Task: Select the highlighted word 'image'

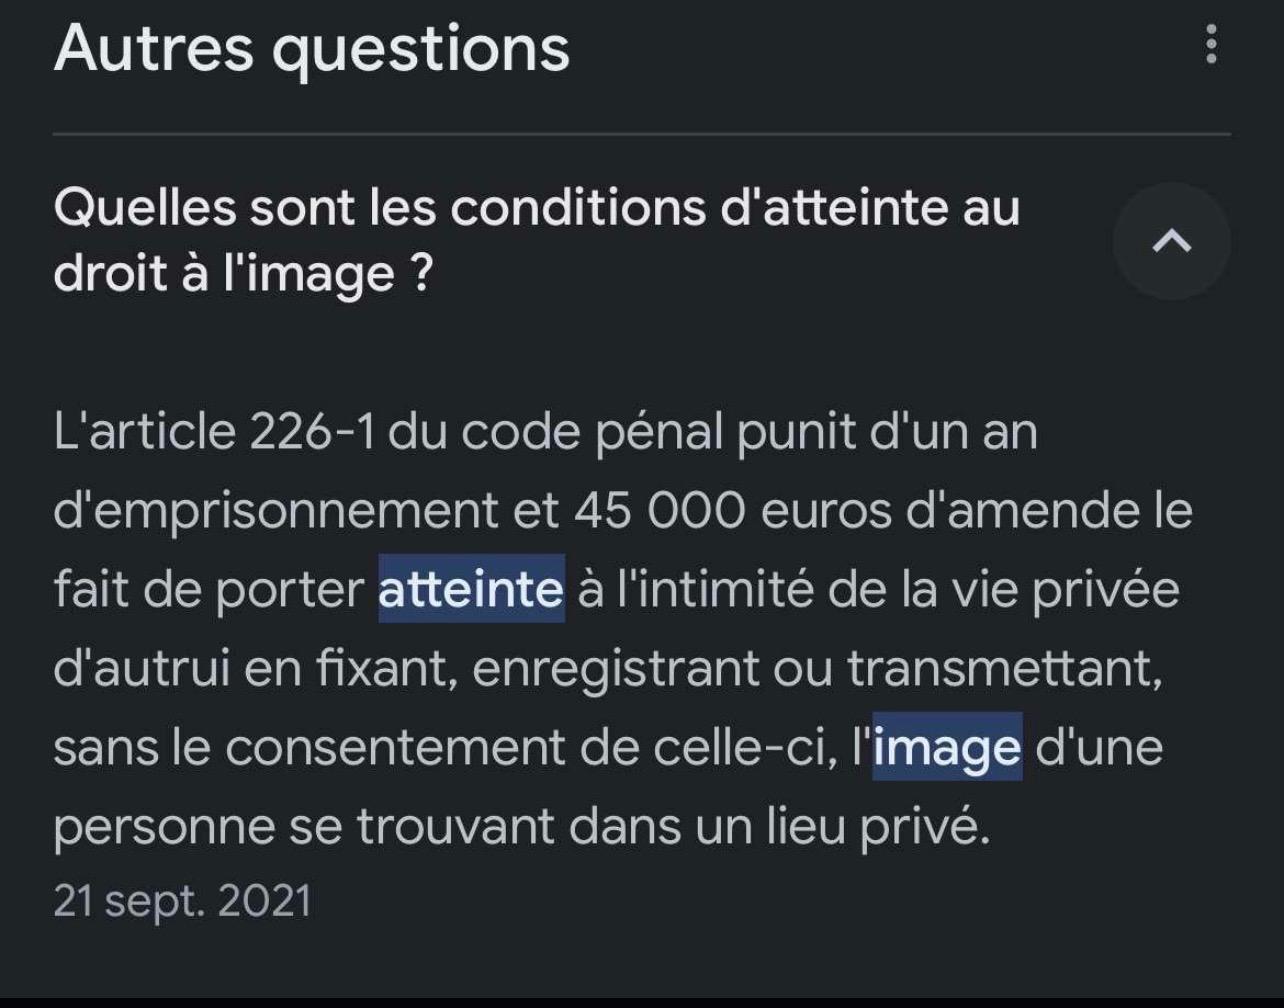Action: pyautogui.click(x=947, y=747)
